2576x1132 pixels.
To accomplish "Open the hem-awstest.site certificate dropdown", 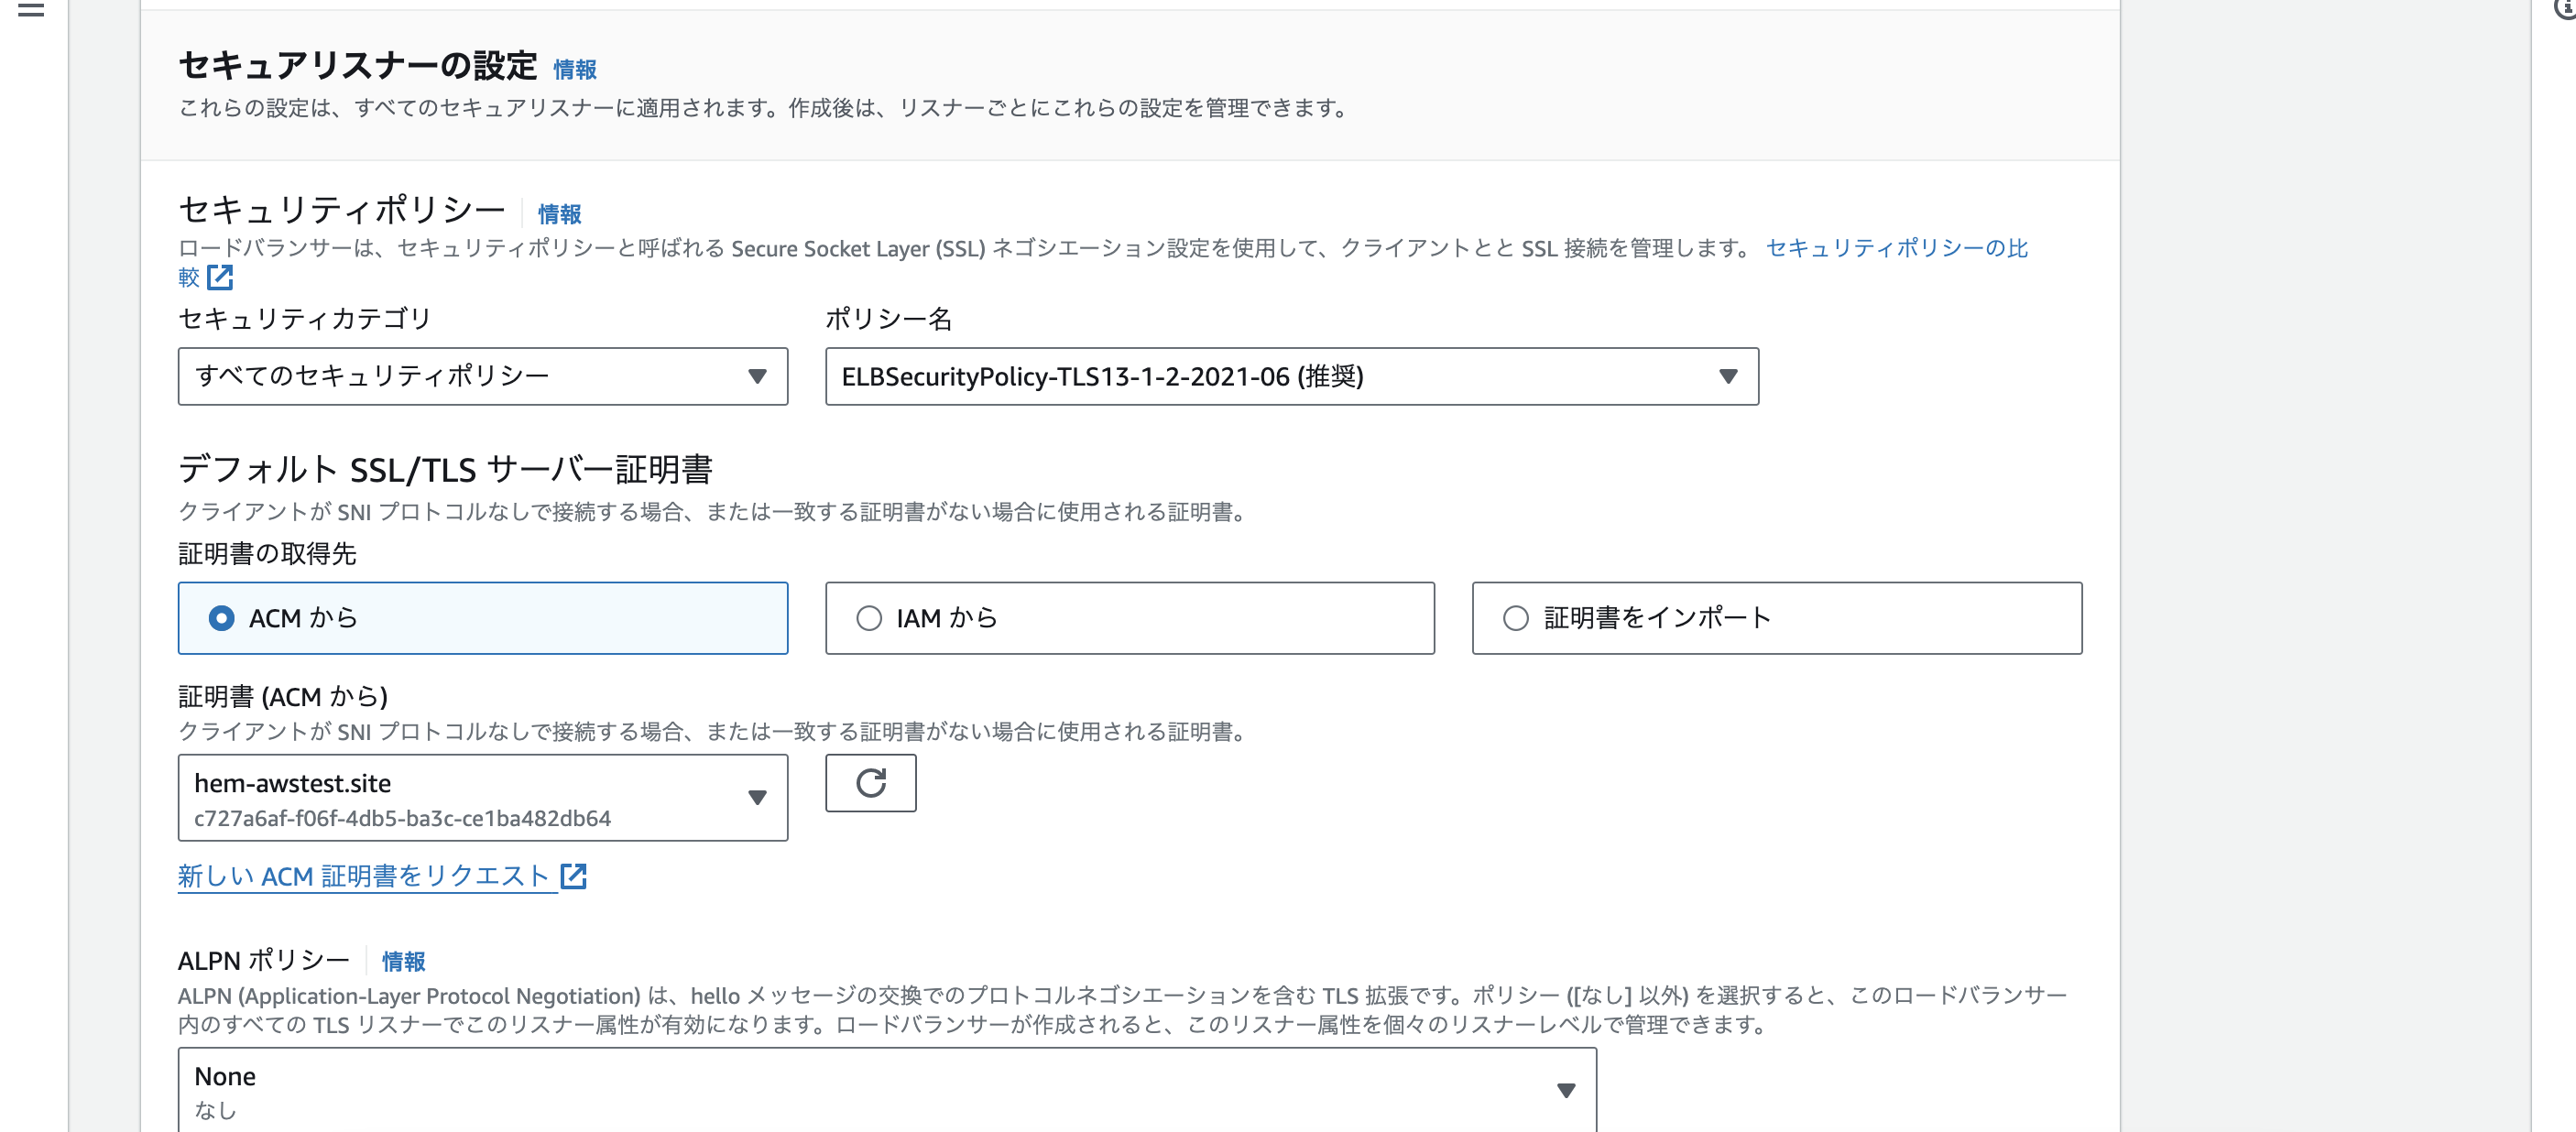I will pos(483,798).
